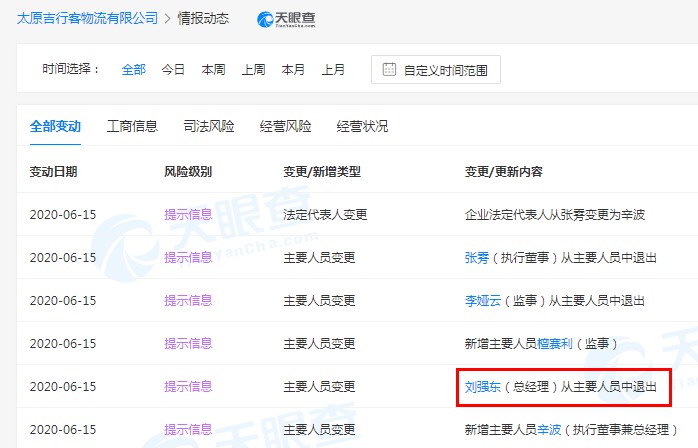Viewport: 698px width, 448px height.
Task: Click the 风险级别 column header
Action: [188, 171]
